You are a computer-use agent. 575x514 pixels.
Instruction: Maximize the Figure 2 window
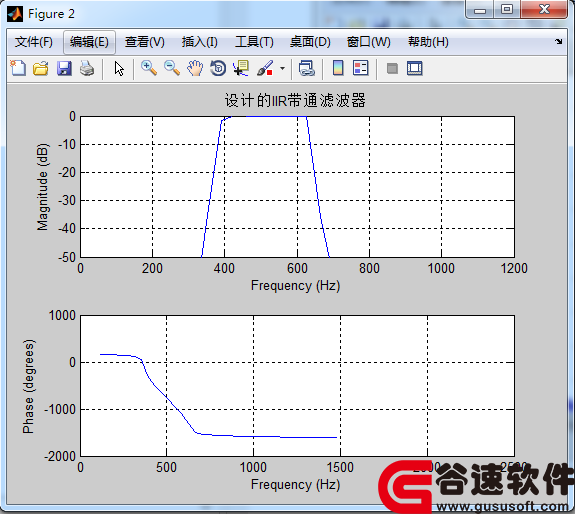pos(507,9)
